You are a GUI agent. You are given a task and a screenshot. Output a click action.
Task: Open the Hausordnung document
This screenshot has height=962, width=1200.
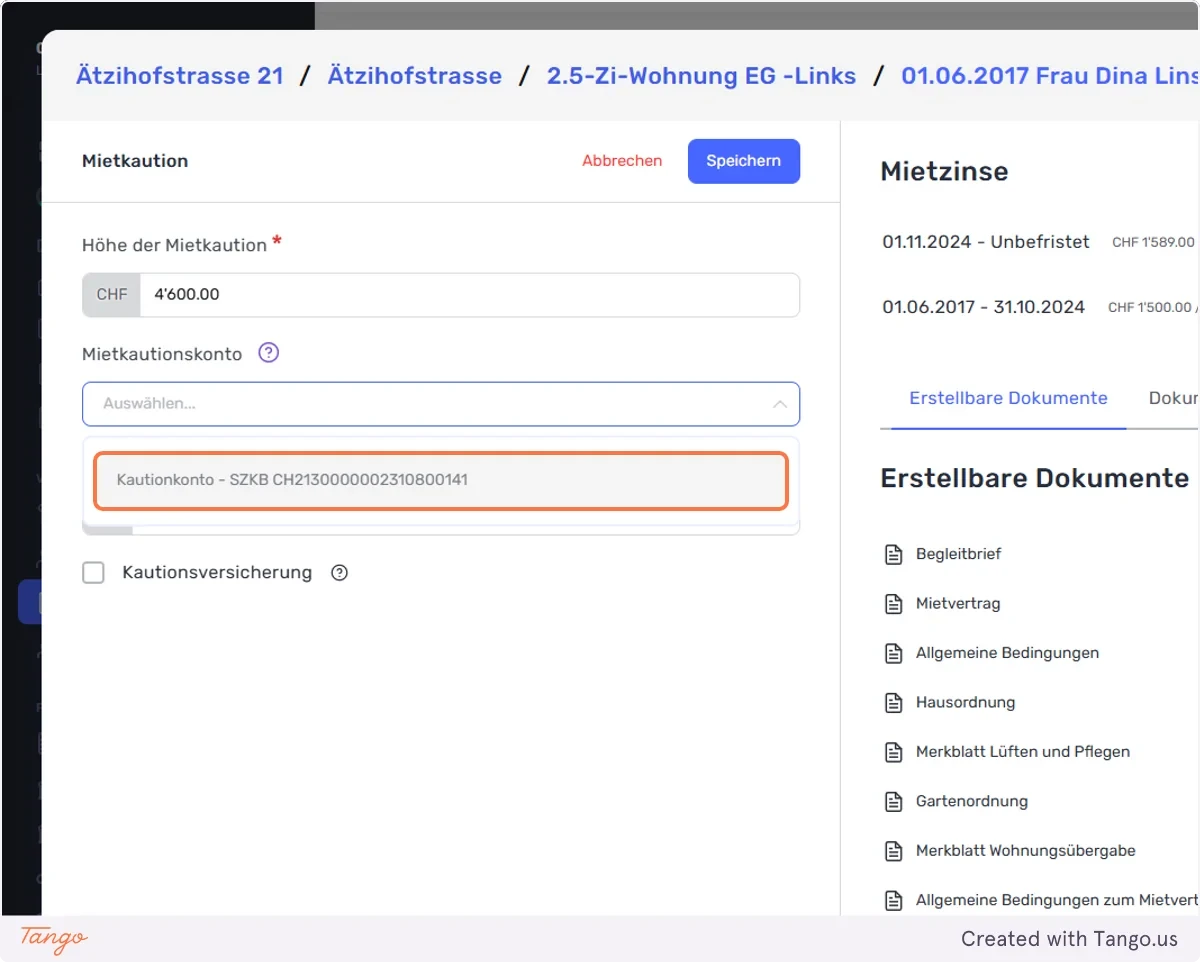pyautogui.click(x=965, y=703)
